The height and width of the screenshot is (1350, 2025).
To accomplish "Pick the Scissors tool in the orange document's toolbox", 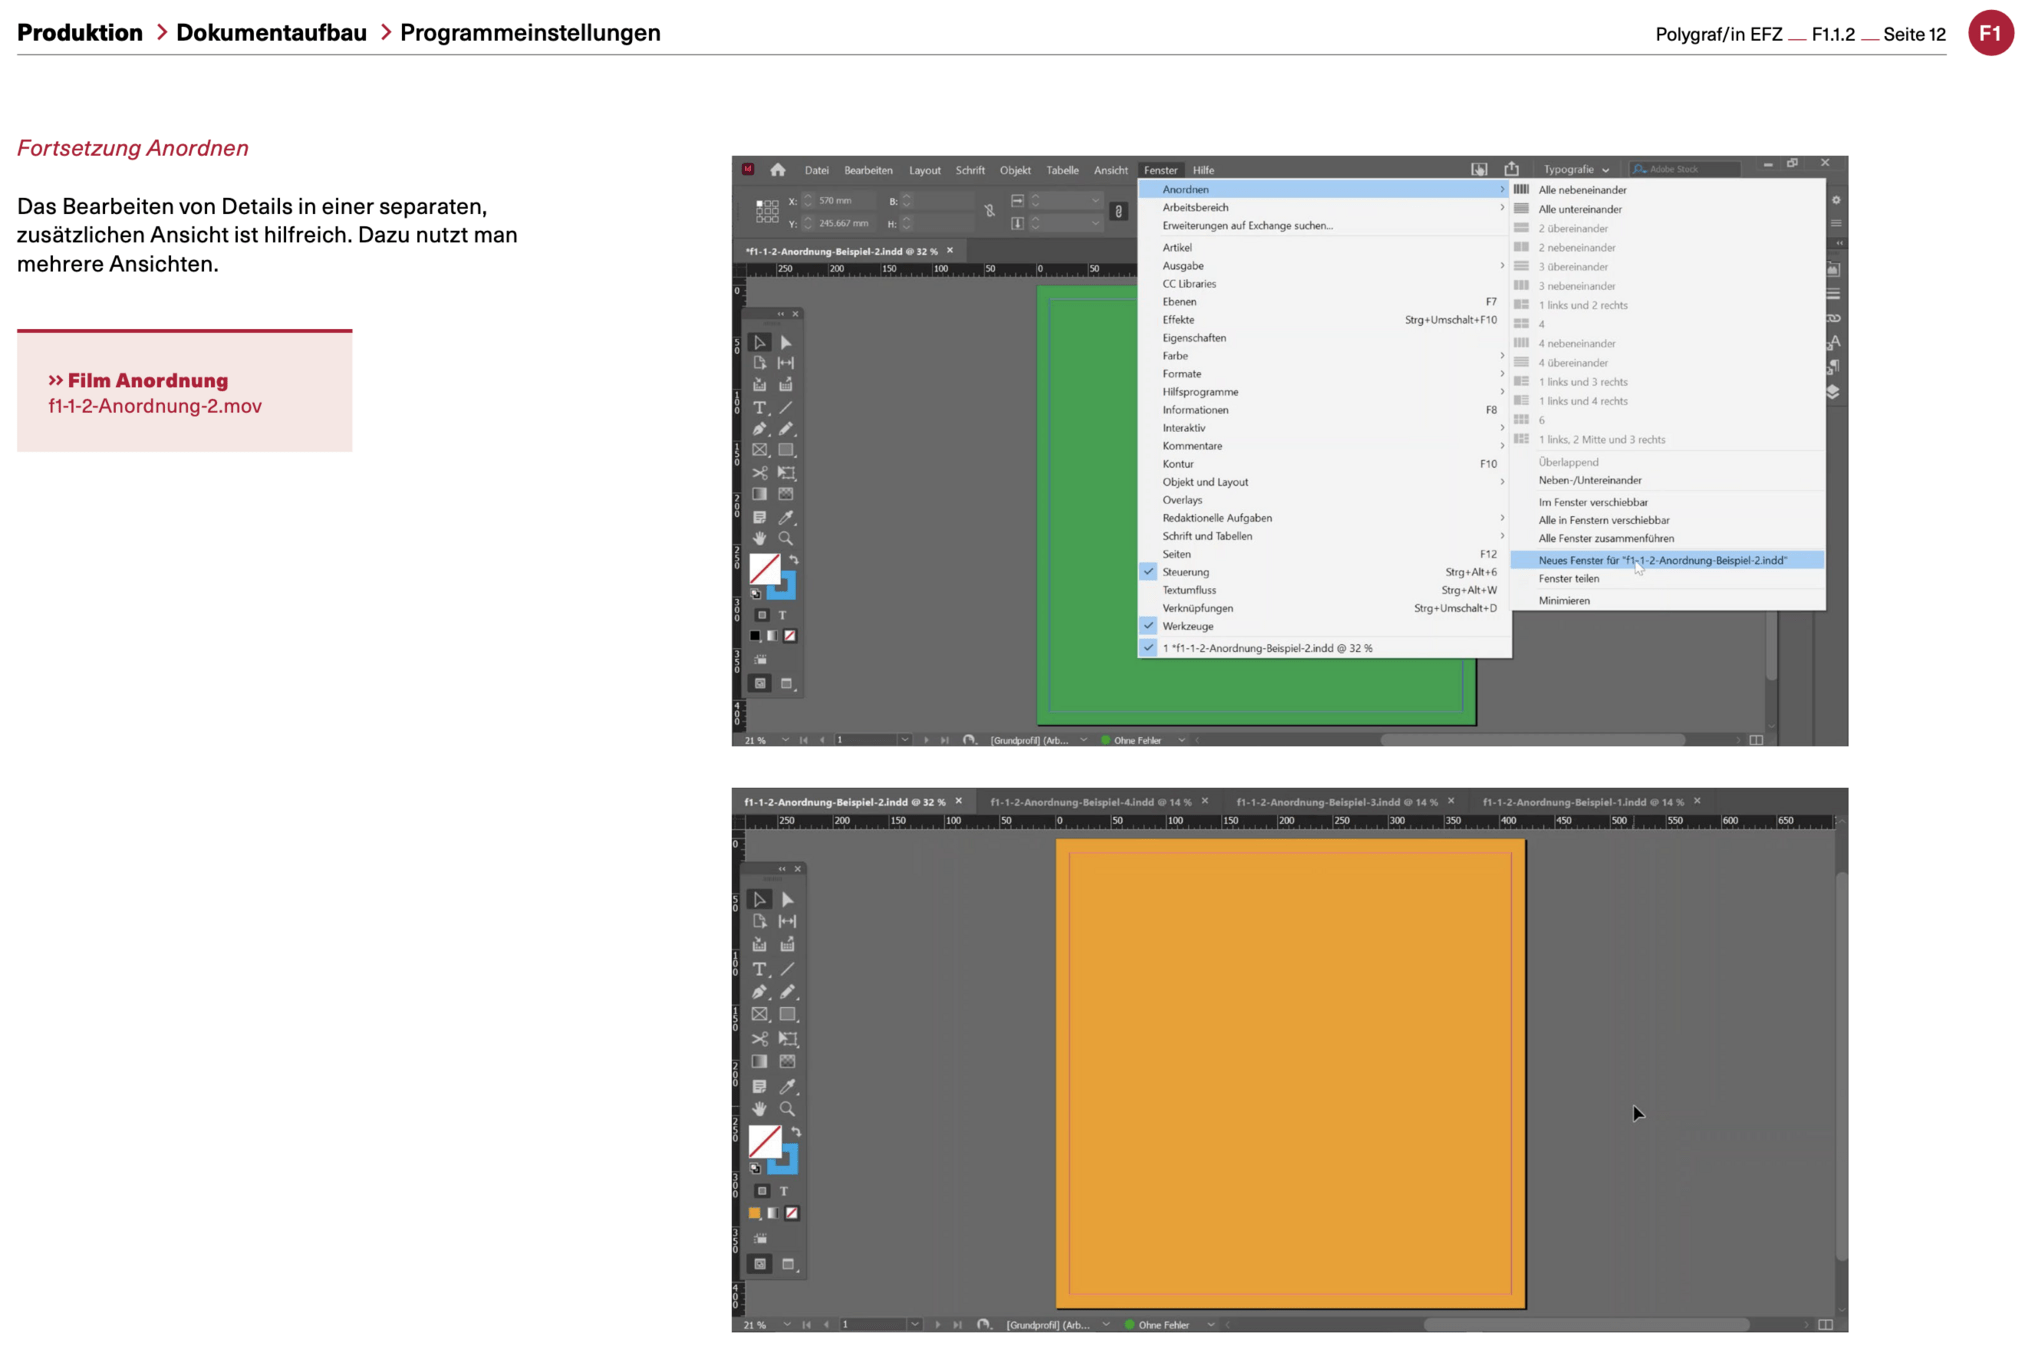I will 759,1039.
